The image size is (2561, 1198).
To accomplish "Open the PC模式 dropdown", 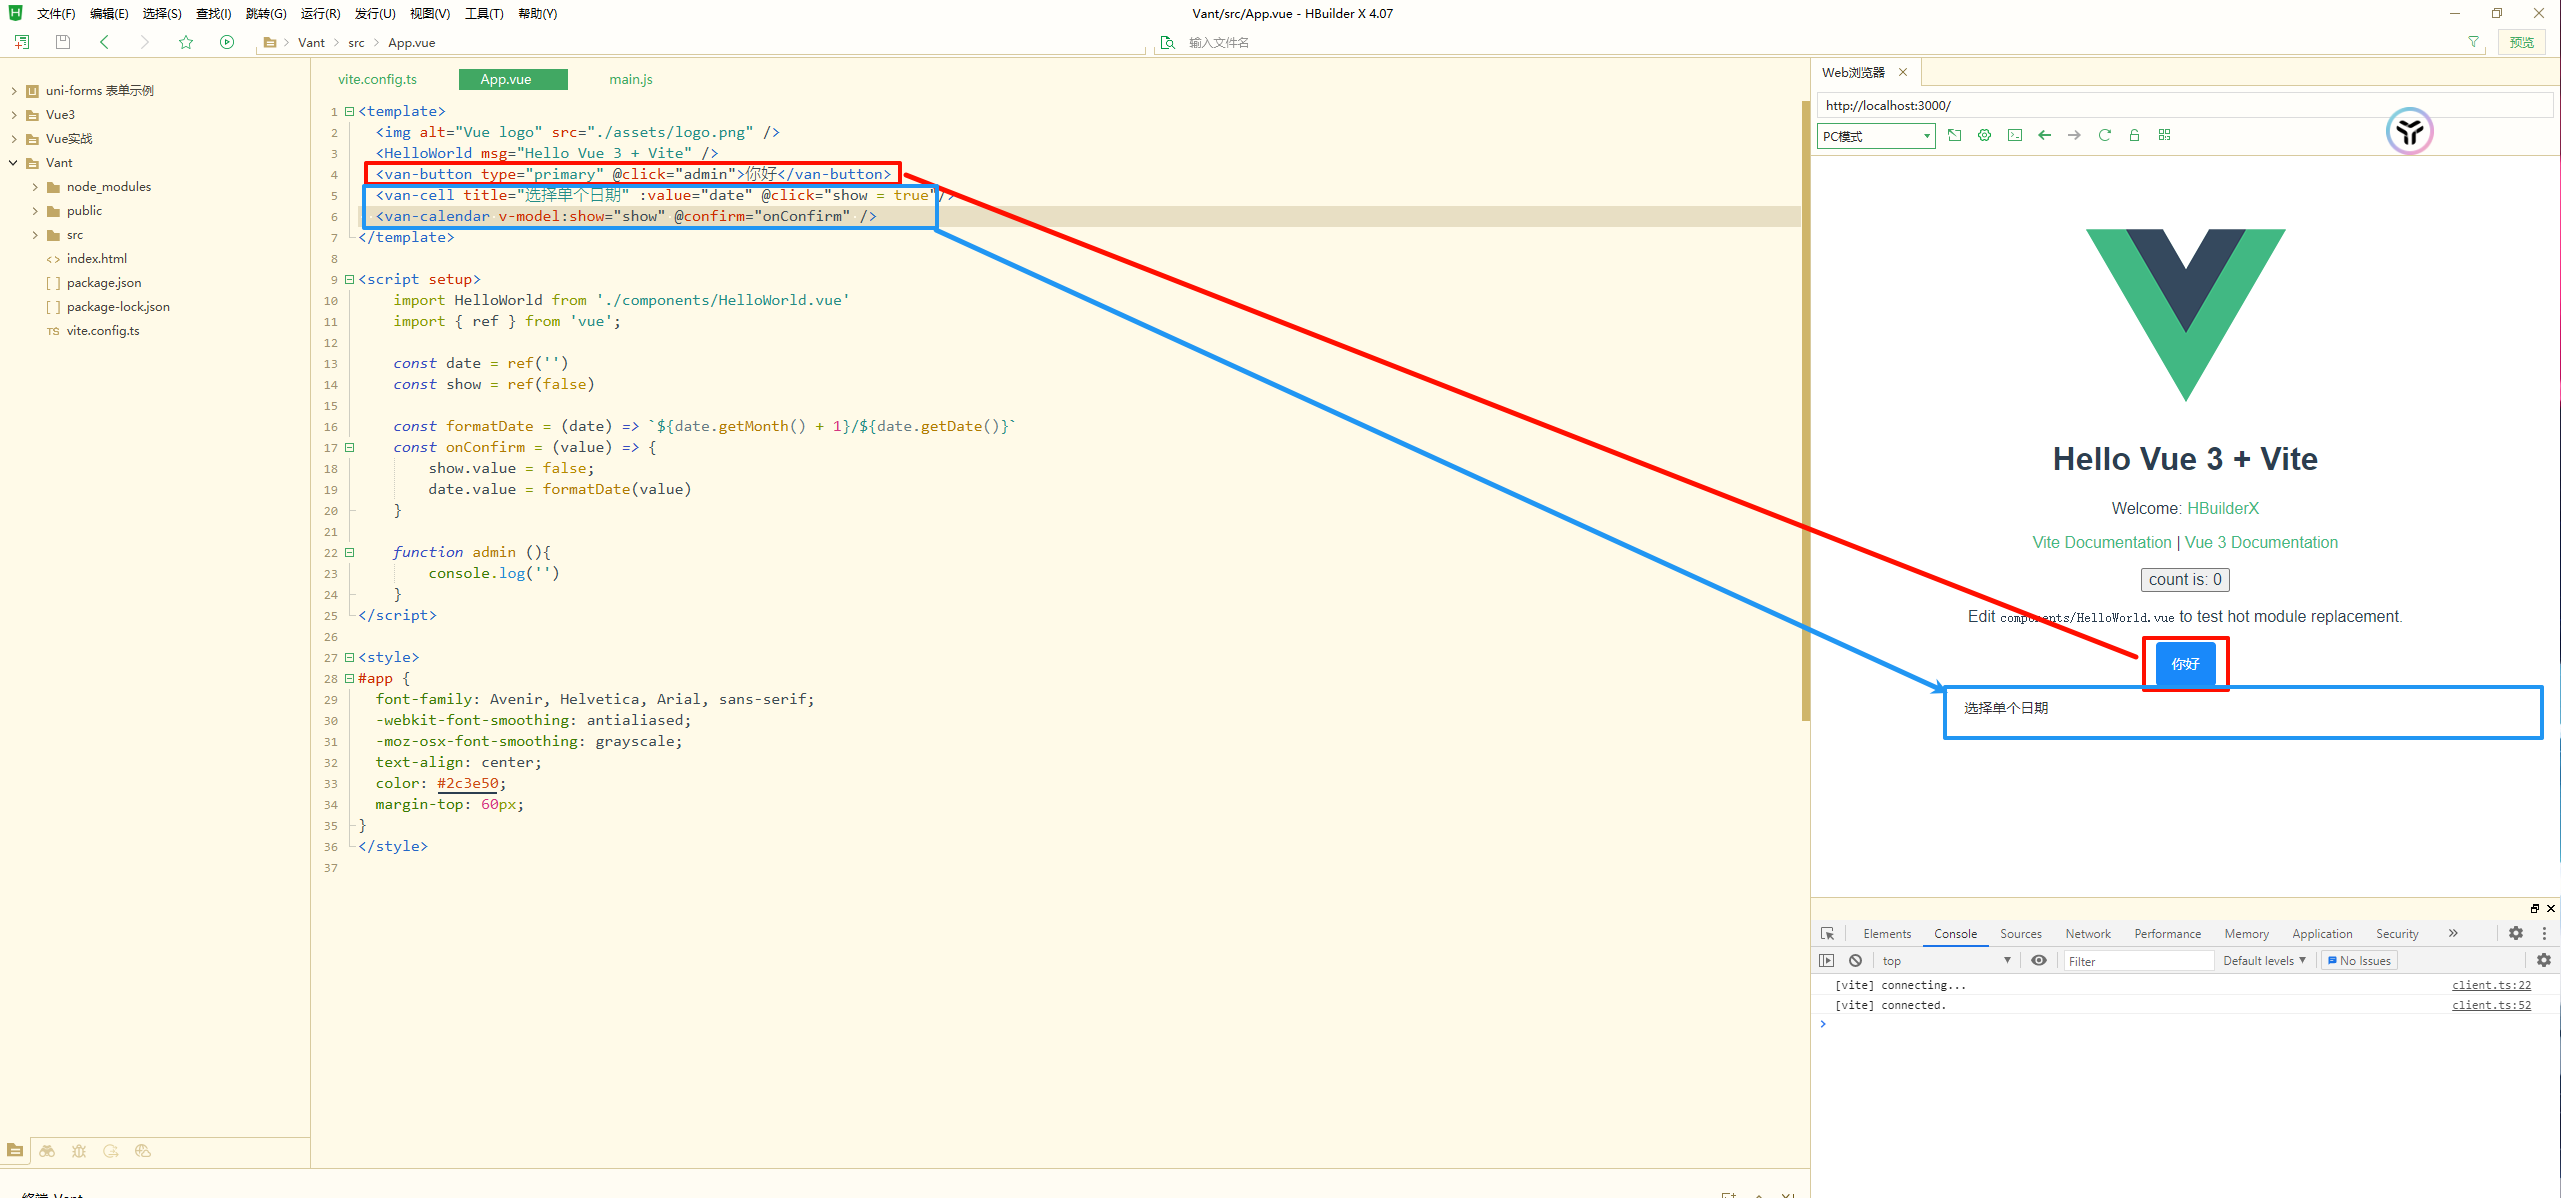I will point(1875,136).
